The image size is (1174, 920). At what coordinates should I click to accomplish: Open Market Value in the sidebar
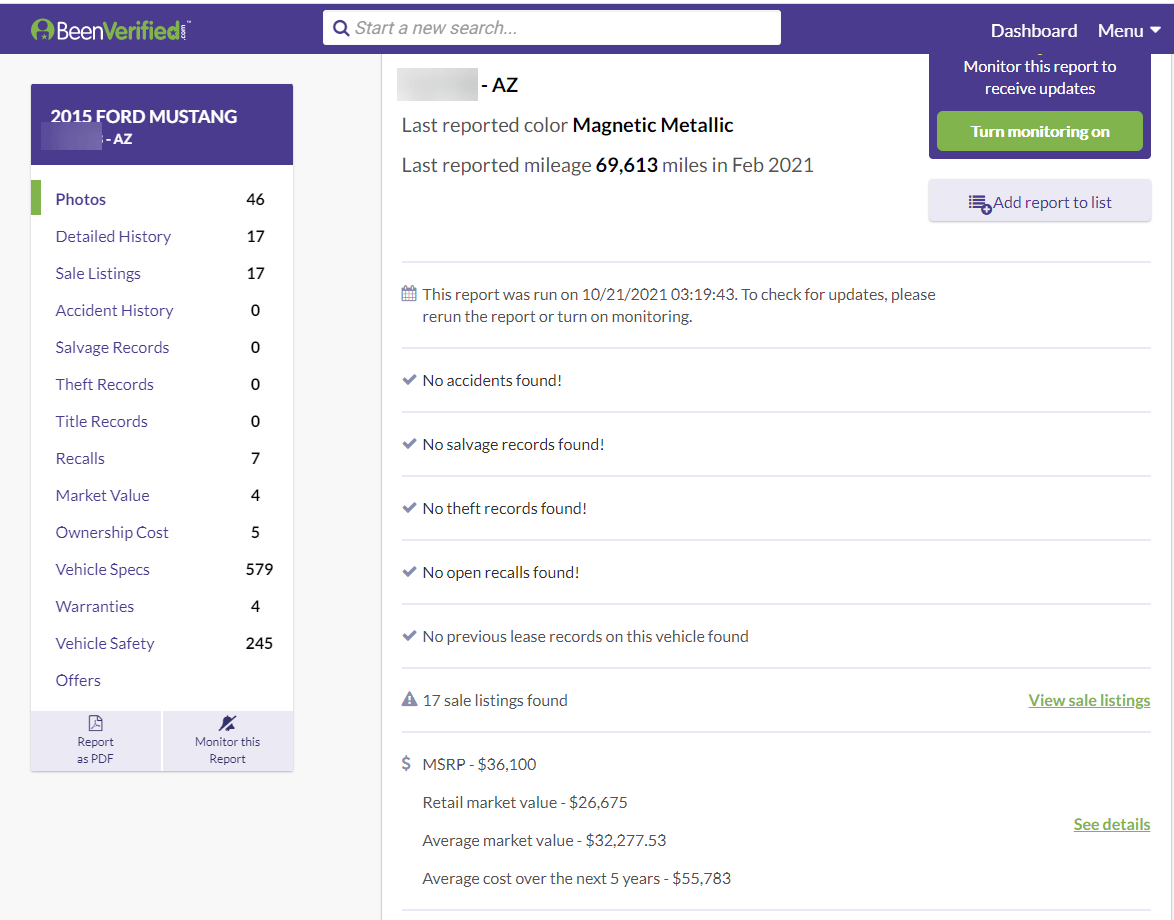[102, 495]
